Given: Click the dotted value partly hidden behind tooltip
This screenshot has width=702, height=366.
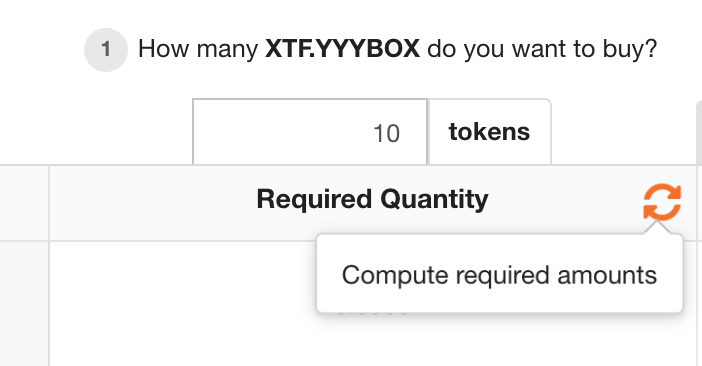Looking at the screenshot, I should pyautogui.click(x=373, y=313).
